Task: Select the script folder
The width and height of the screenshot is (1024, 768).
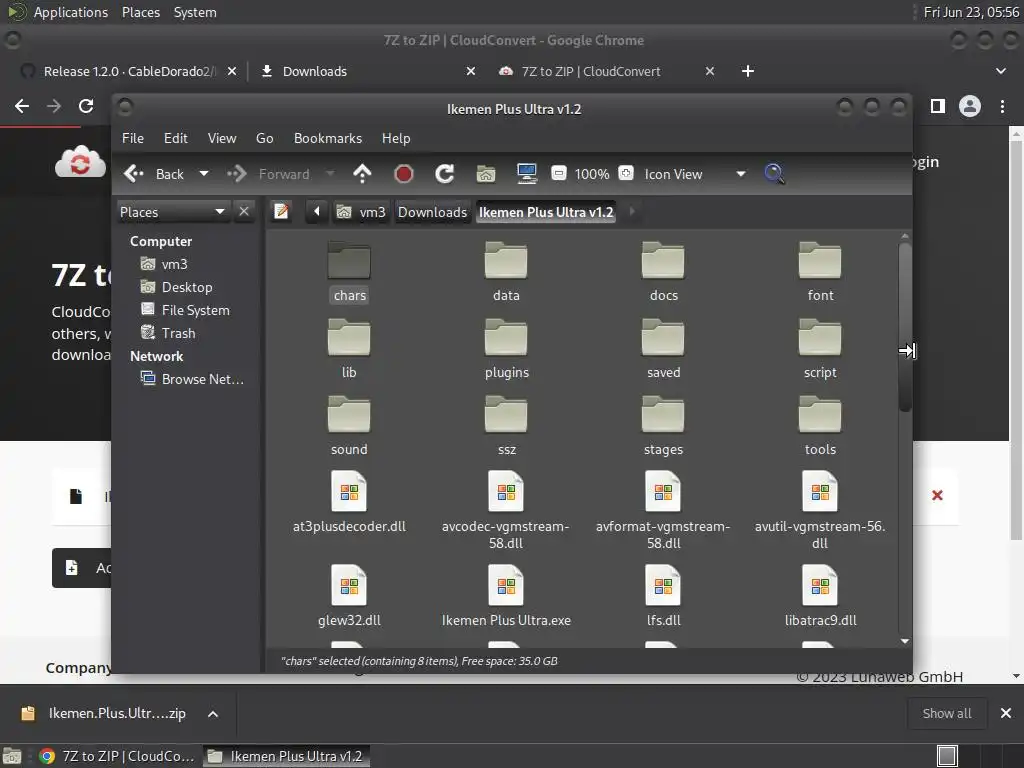Action: [820, 348]
